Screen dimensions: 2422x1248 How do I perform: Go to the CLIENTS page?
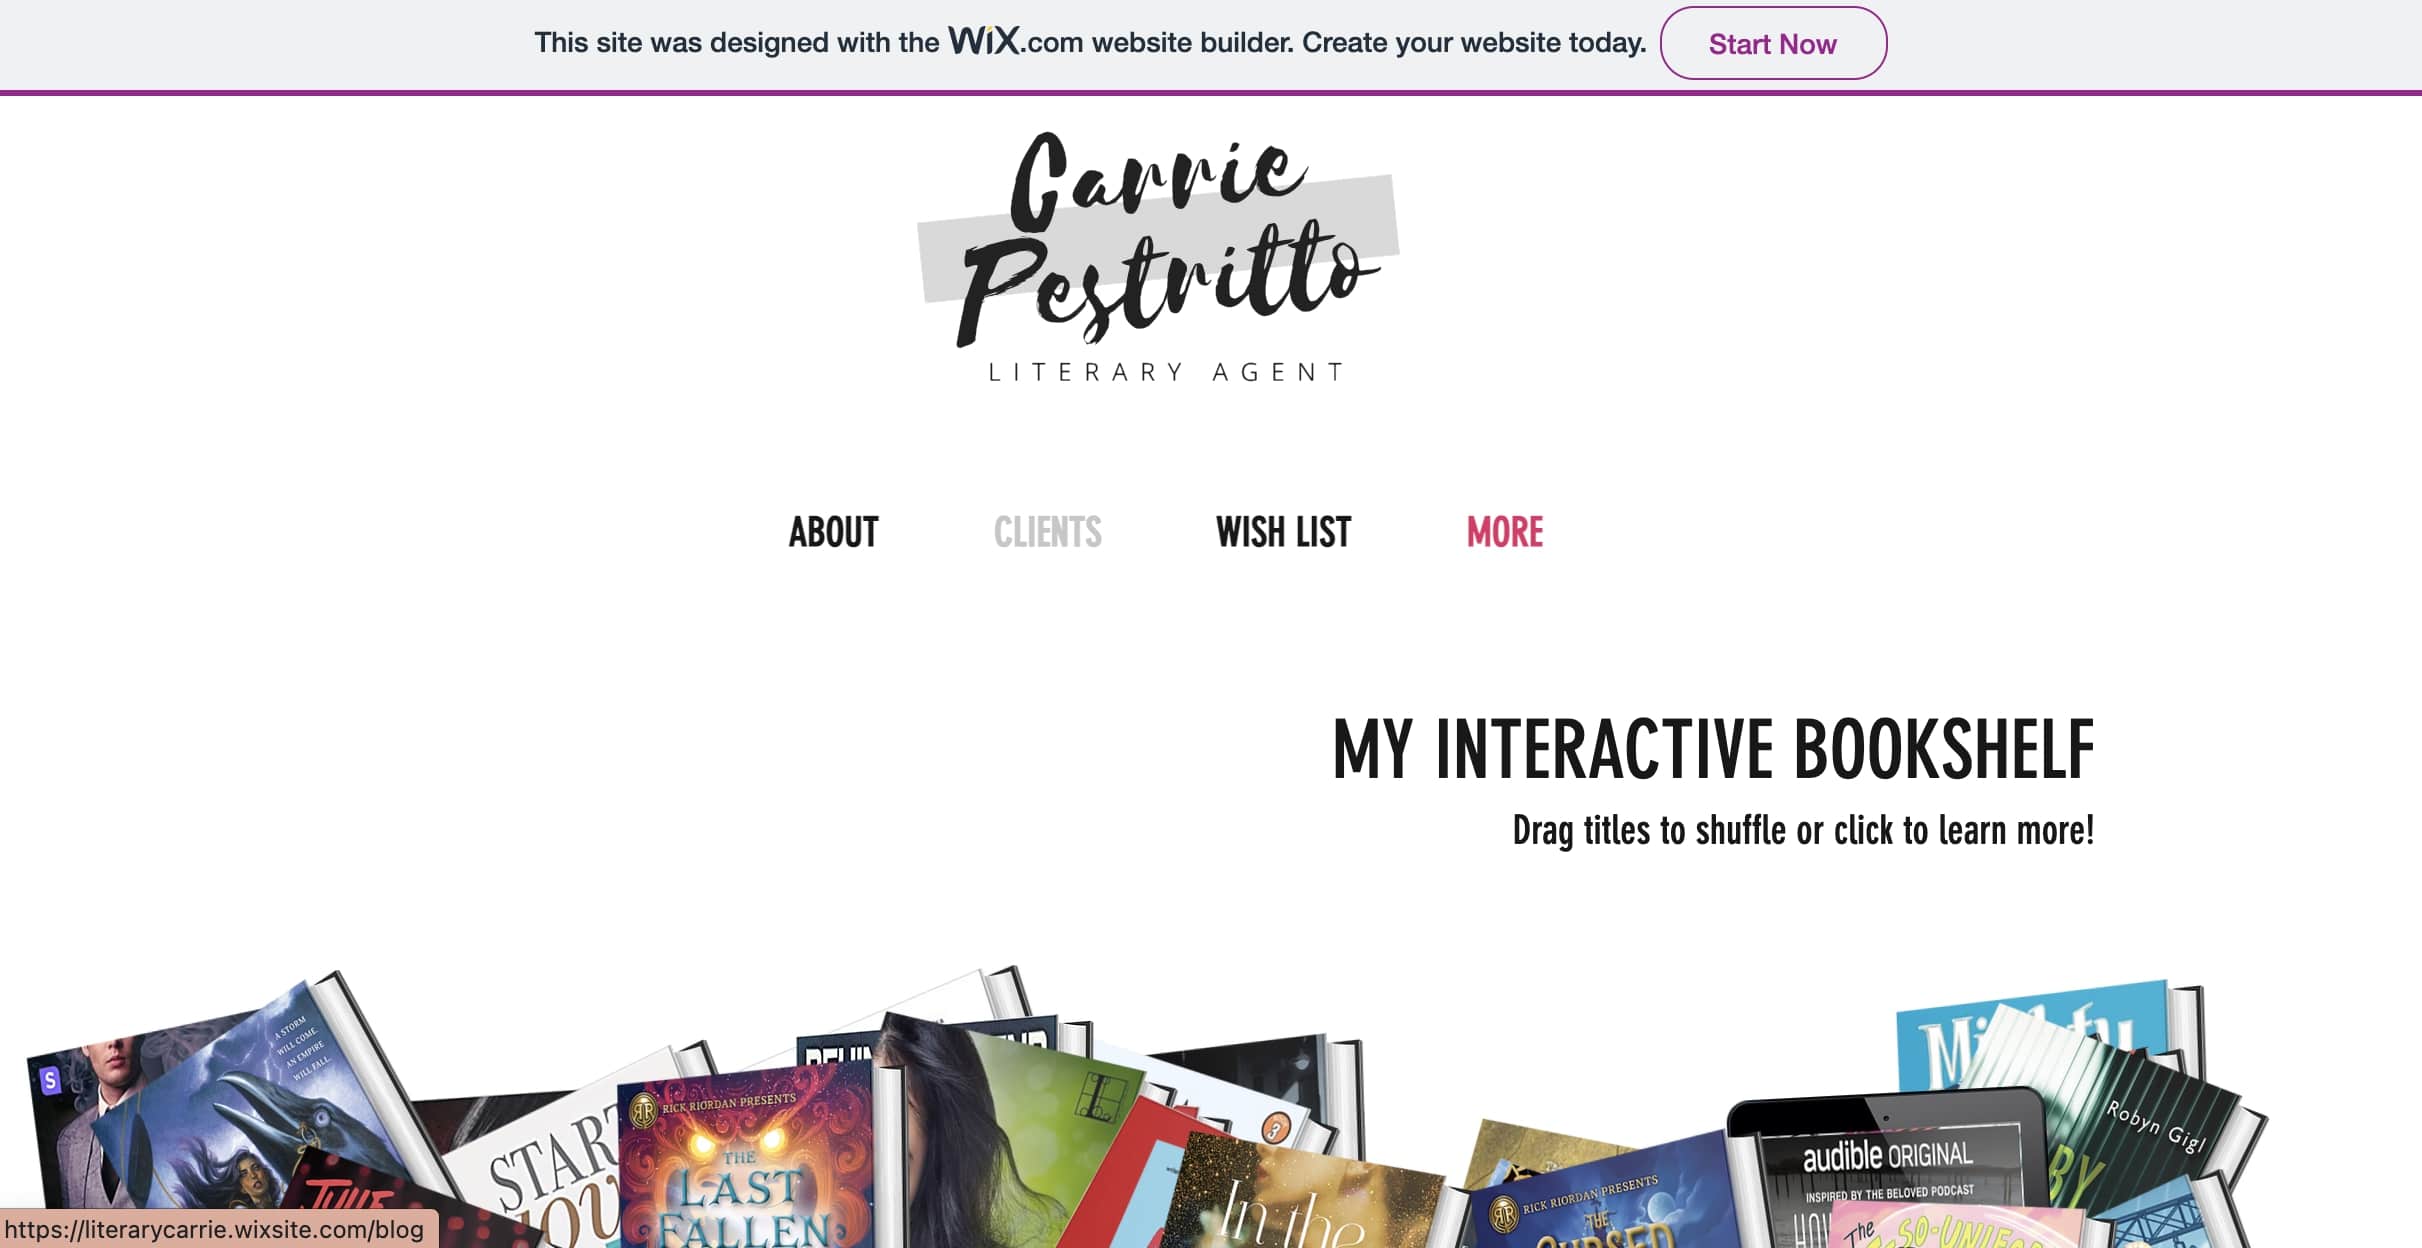click(x=1047, y=532)
